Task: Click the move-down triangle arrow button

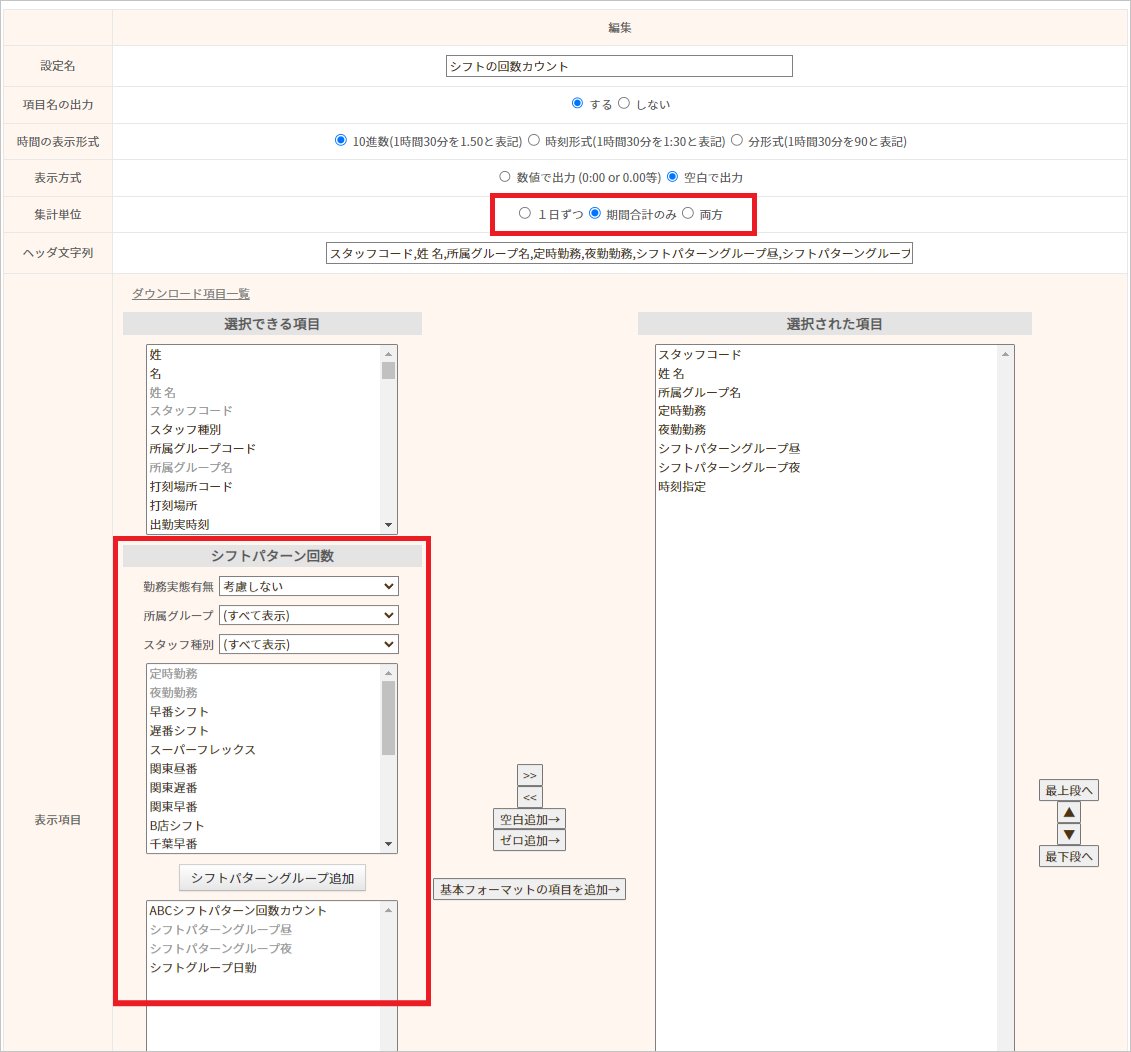Action: pos(1068,834)
